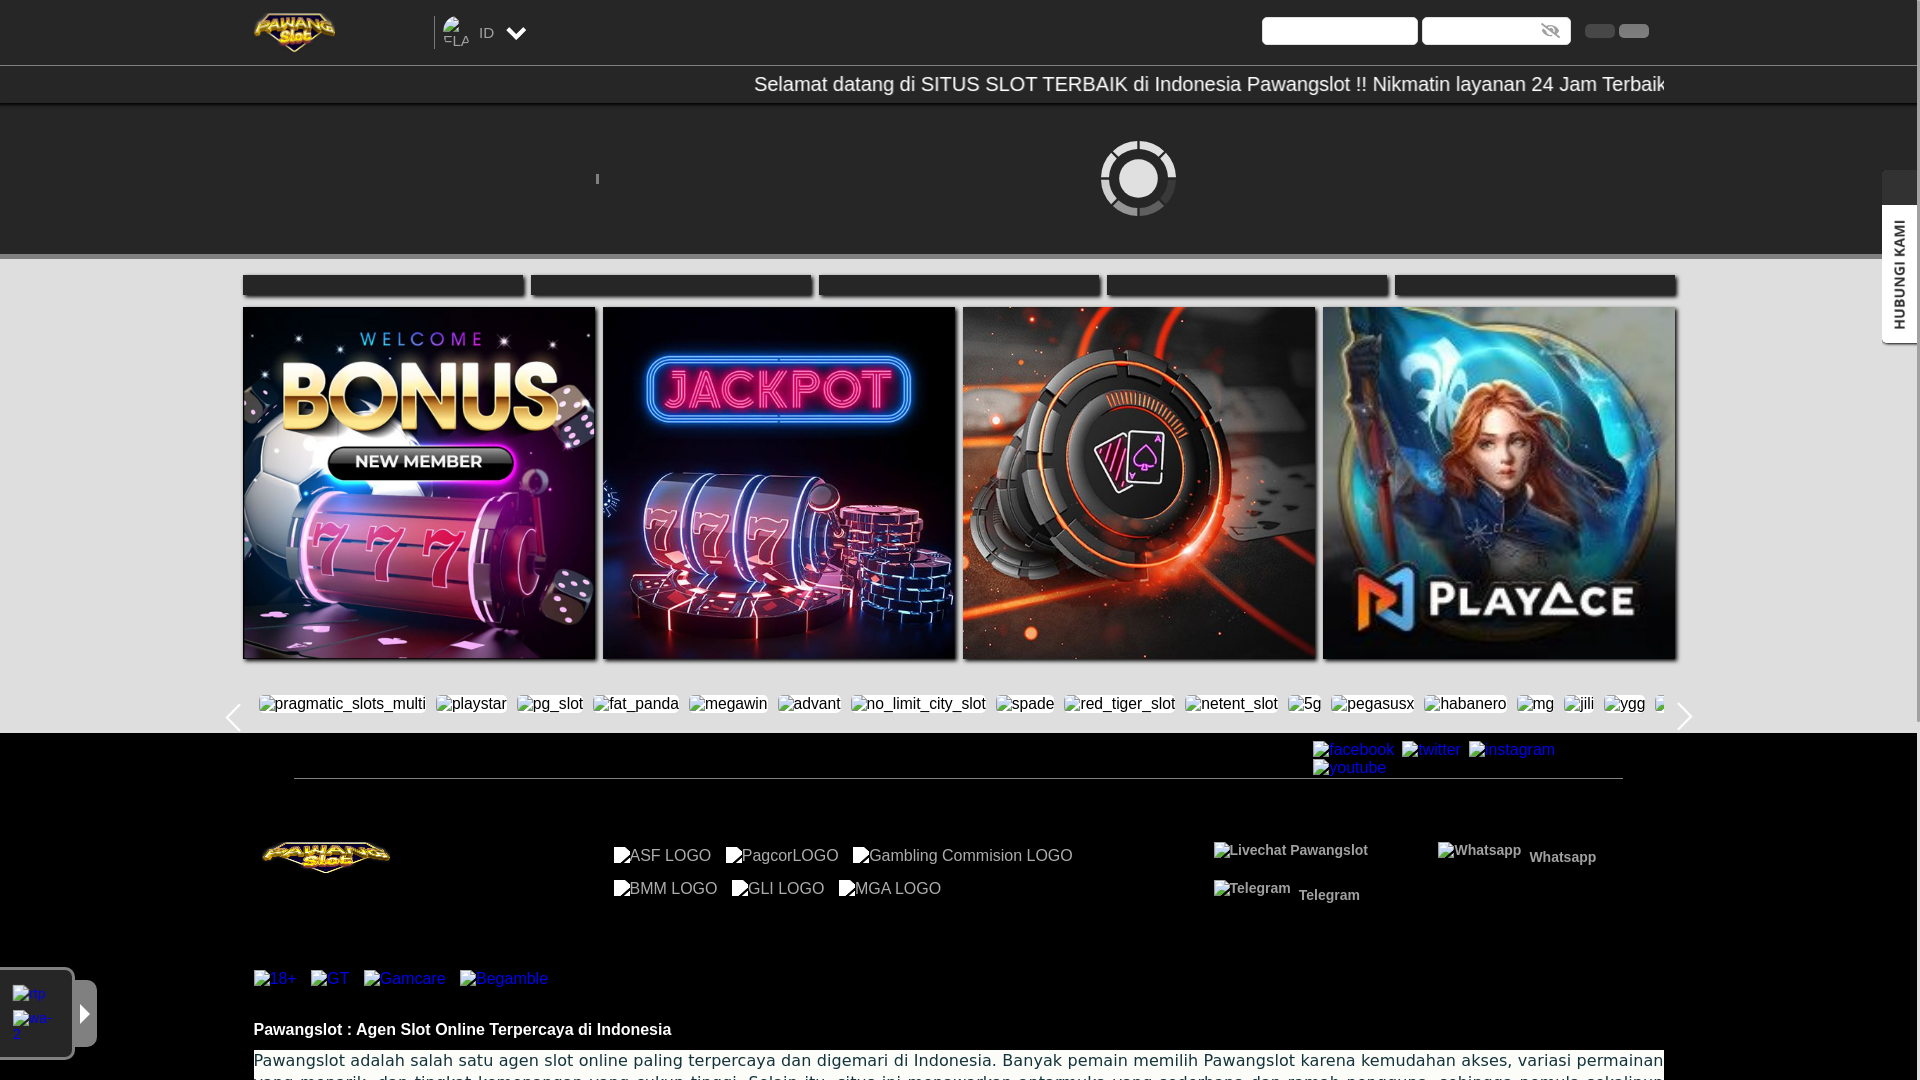The image size is (1920, 1080).
Task: Expand the HUBUNGI KAMI side panel
Action: [x=1899, y=274]
